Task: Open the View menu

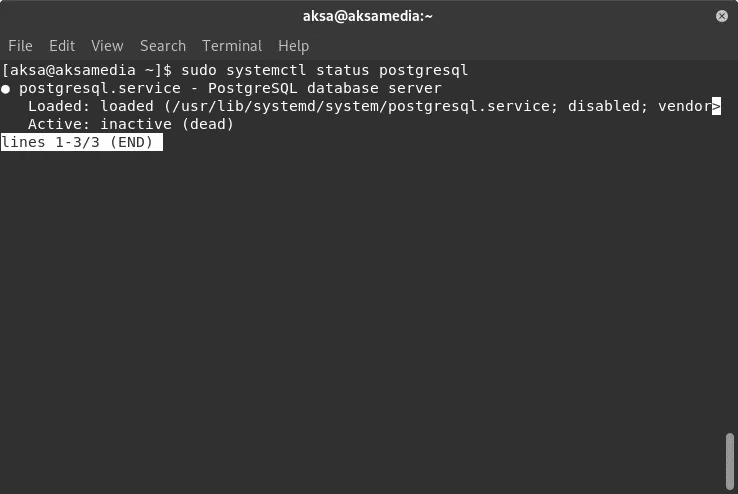Action: coord(107,46)
